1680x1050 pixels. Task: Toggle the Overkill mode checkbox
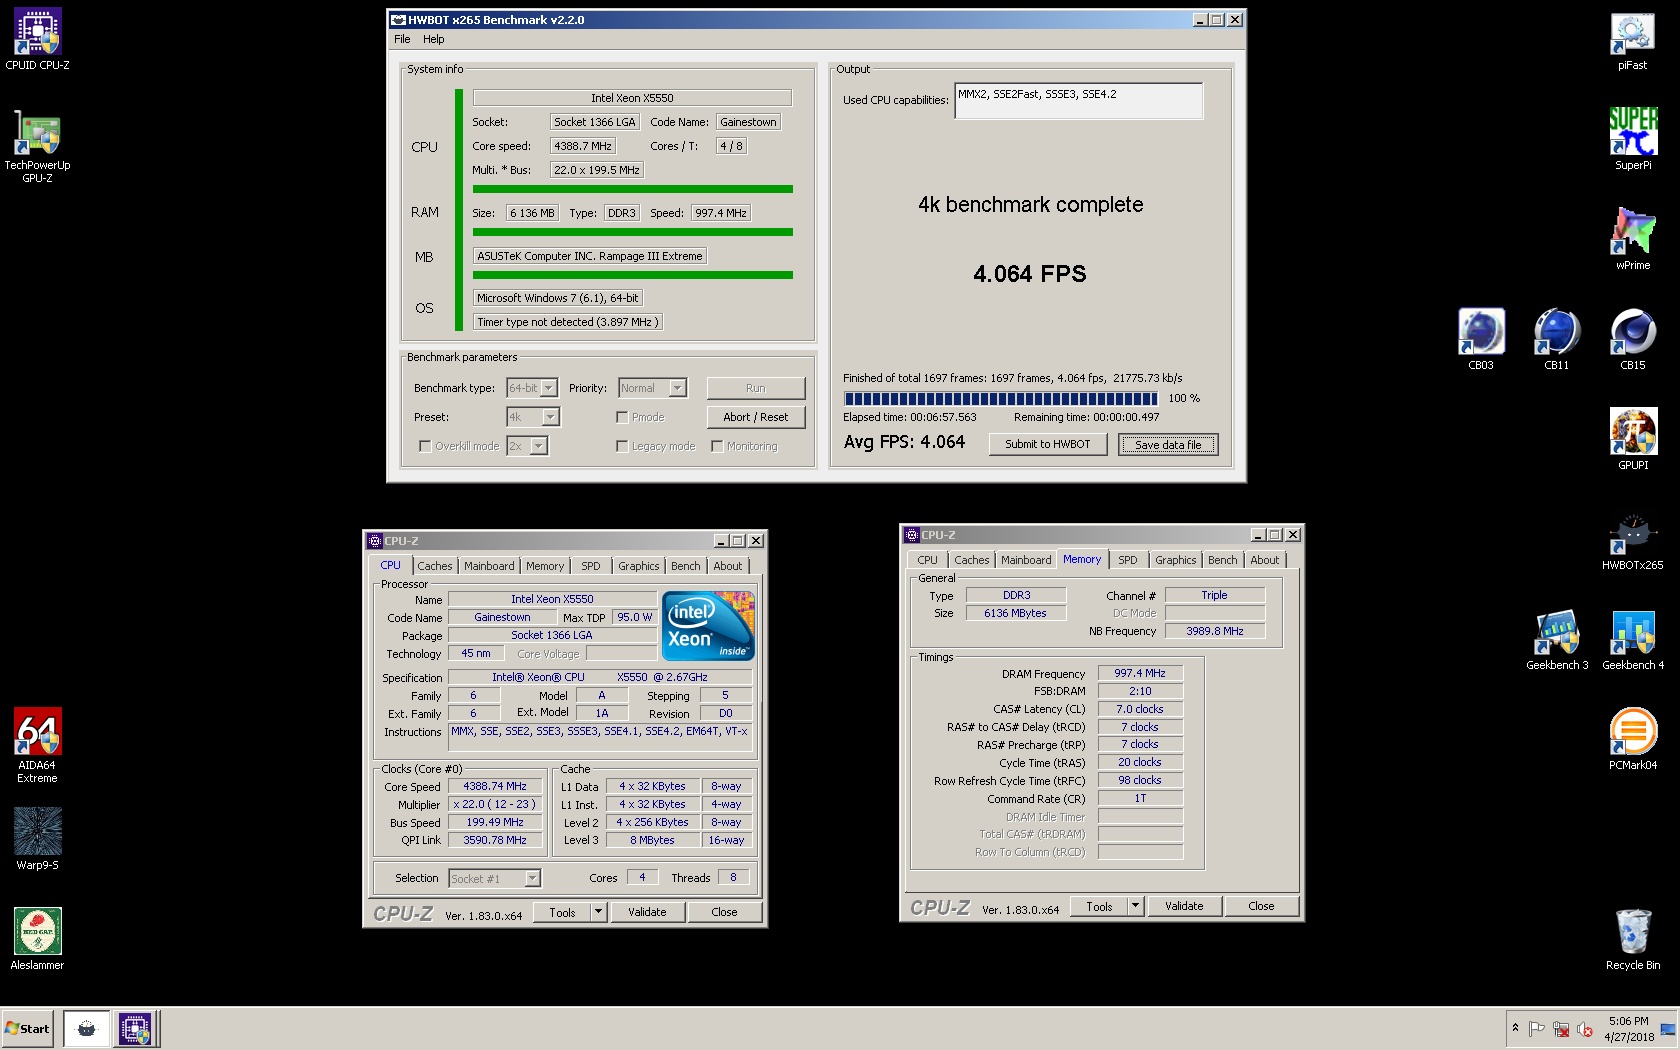pos(425,446)
